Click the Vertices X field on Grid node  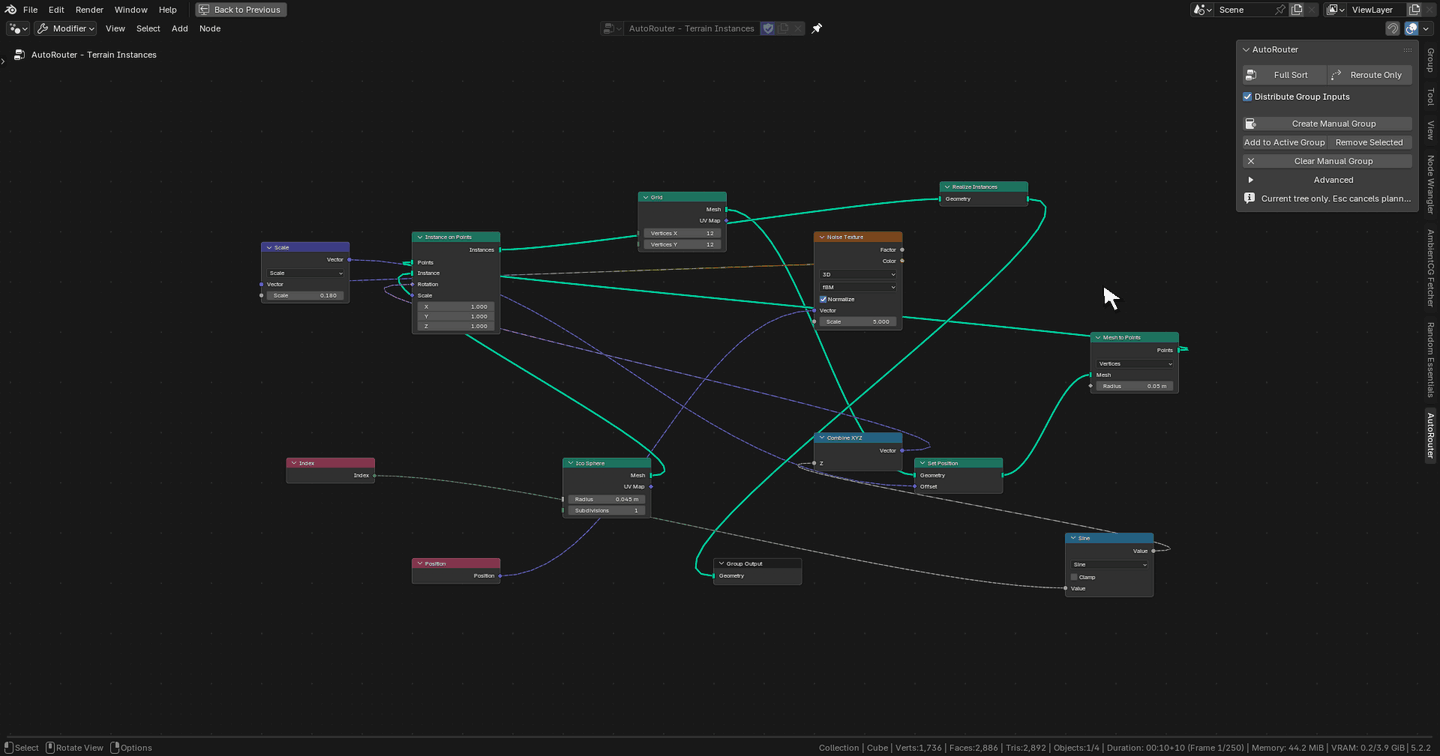pyautogui.click(x=682, y=233)
